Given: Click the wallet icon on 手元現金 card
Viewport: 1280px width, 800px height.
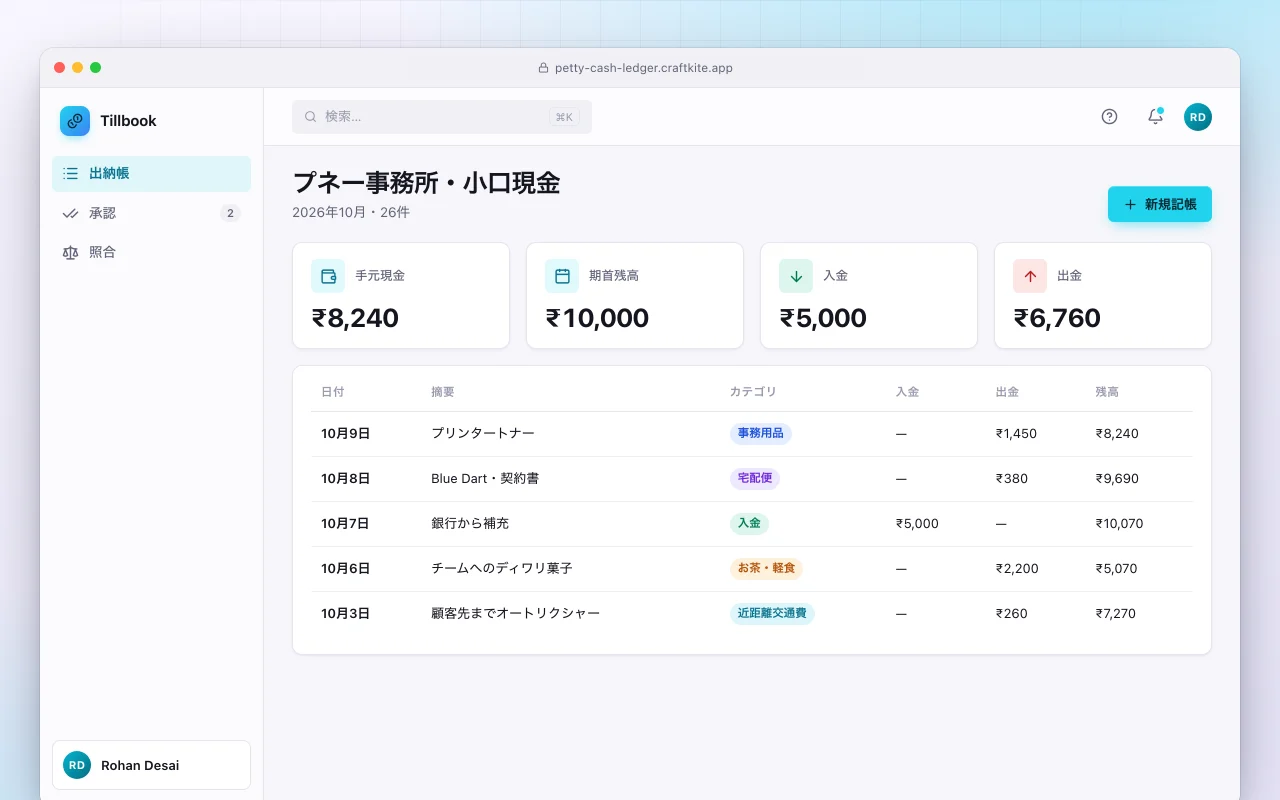Looking at the screenshot, I should (328, 276).
